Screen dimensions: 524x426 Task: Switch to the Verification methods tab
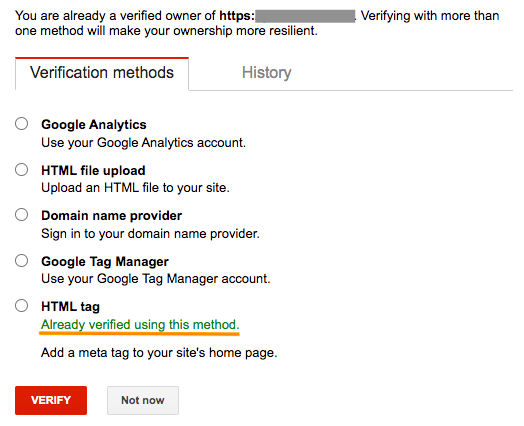click(102, 74)
